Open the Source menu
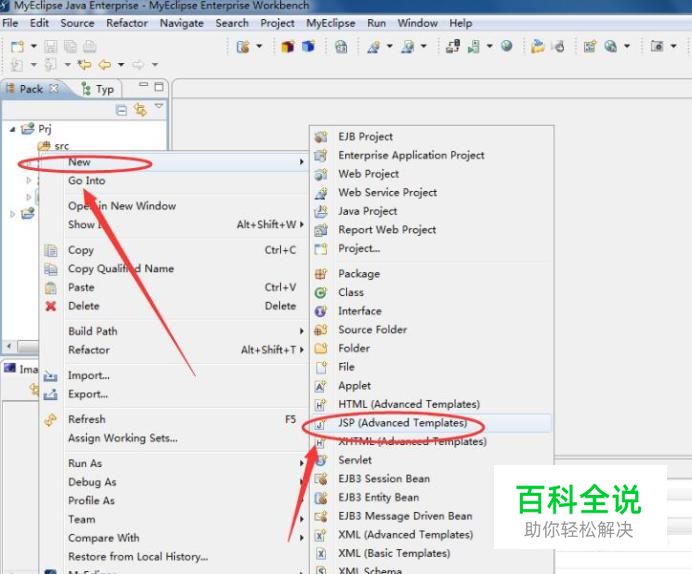The height and width of the screenshot is (574, 692). pos(77,23)
